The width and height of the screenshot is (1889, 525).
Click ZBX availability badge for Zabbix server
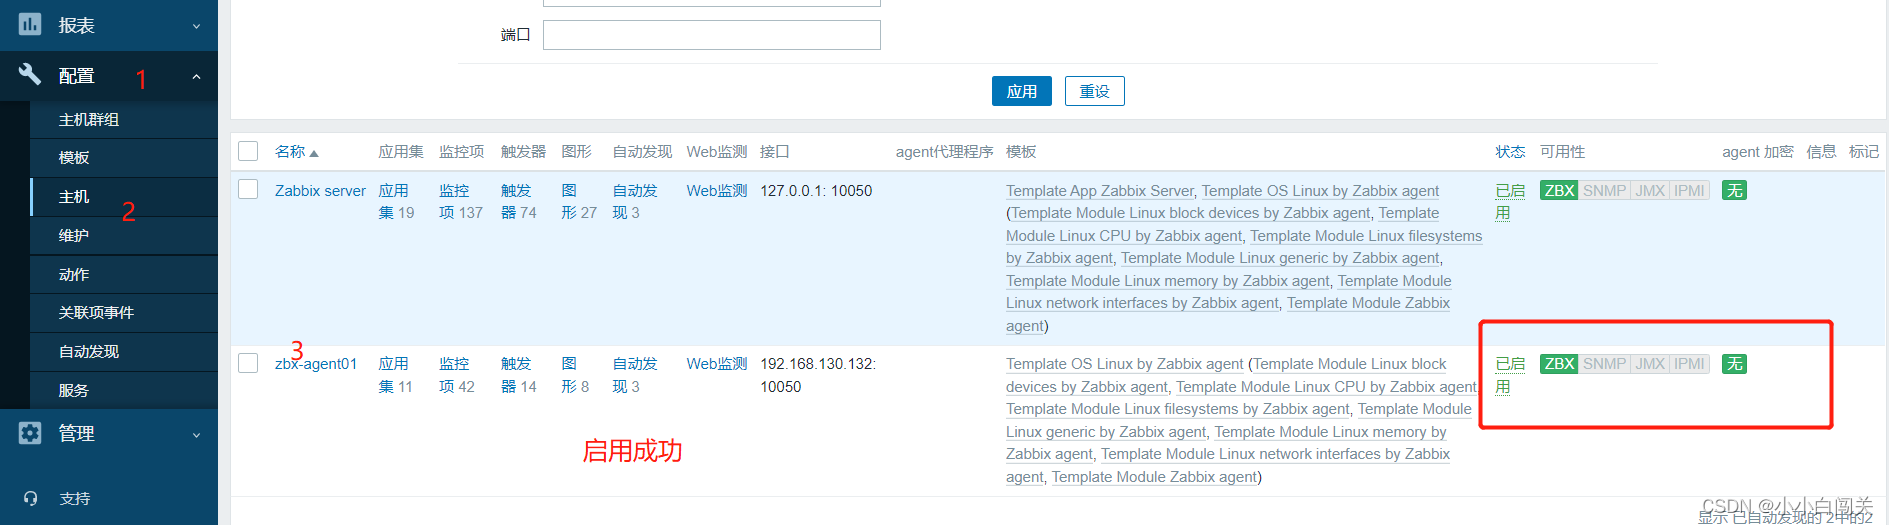pos(1559,190)
